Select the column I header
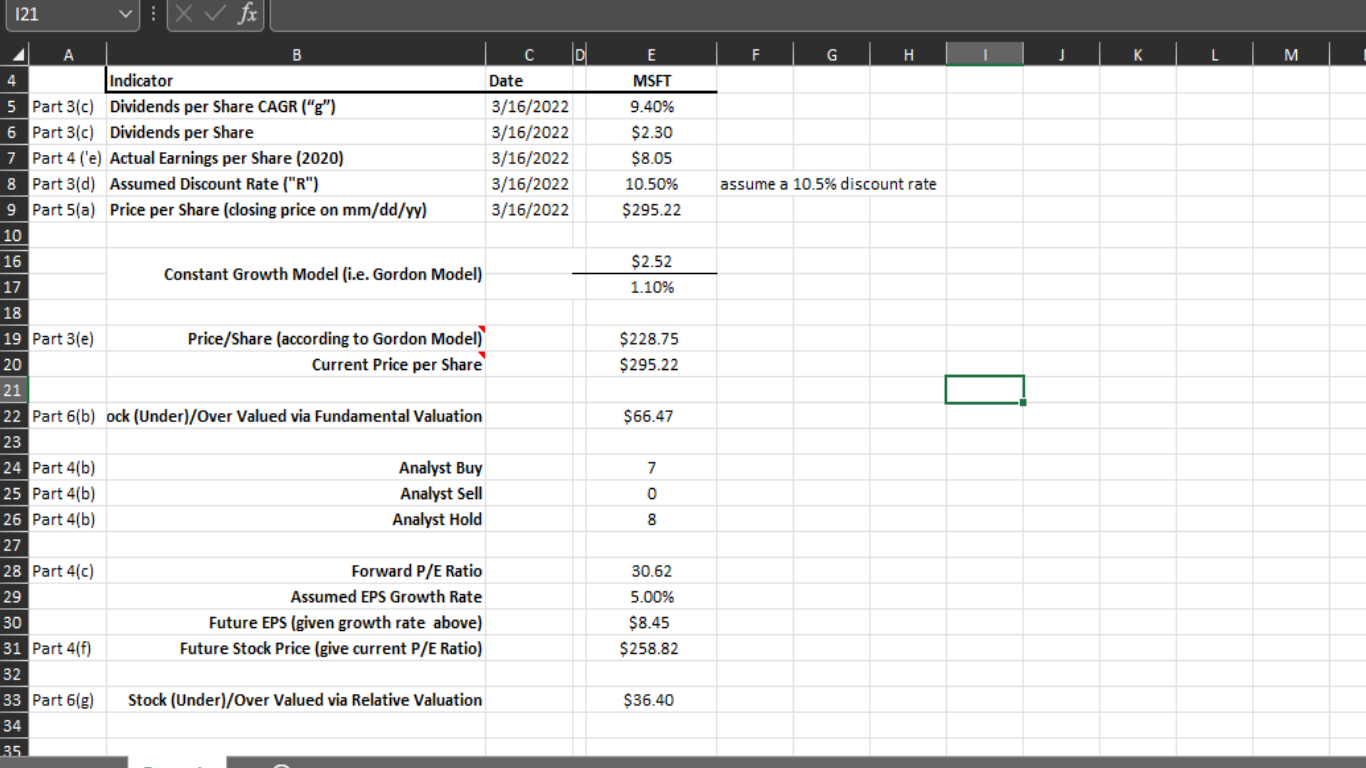The image size is (1366, 768). tap(985, 54)
